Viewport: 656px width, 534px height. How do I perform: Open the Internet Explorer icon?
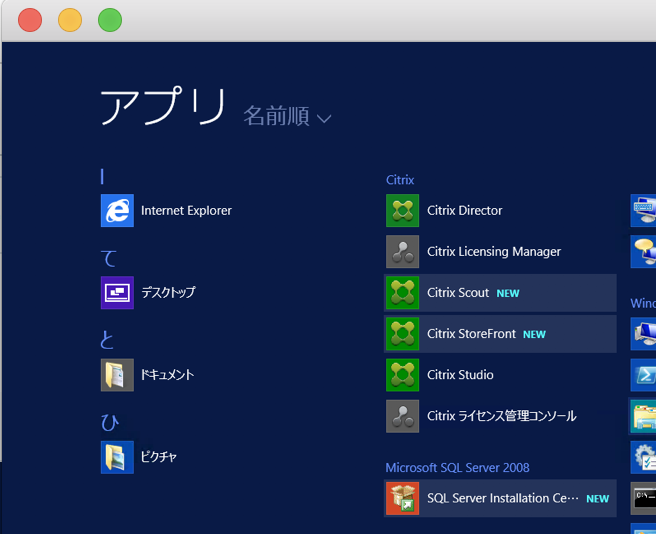tap(117, 211)
